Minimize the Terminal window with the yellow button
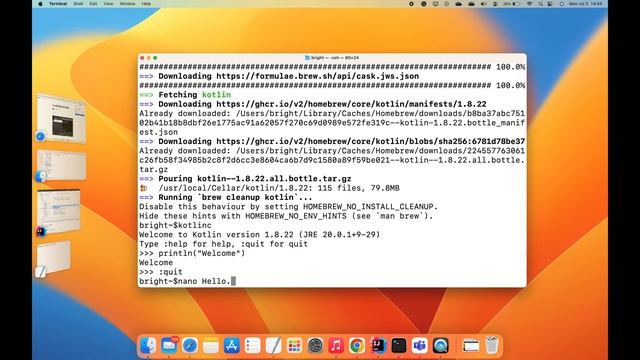640x360 pixels. point(149,58)
